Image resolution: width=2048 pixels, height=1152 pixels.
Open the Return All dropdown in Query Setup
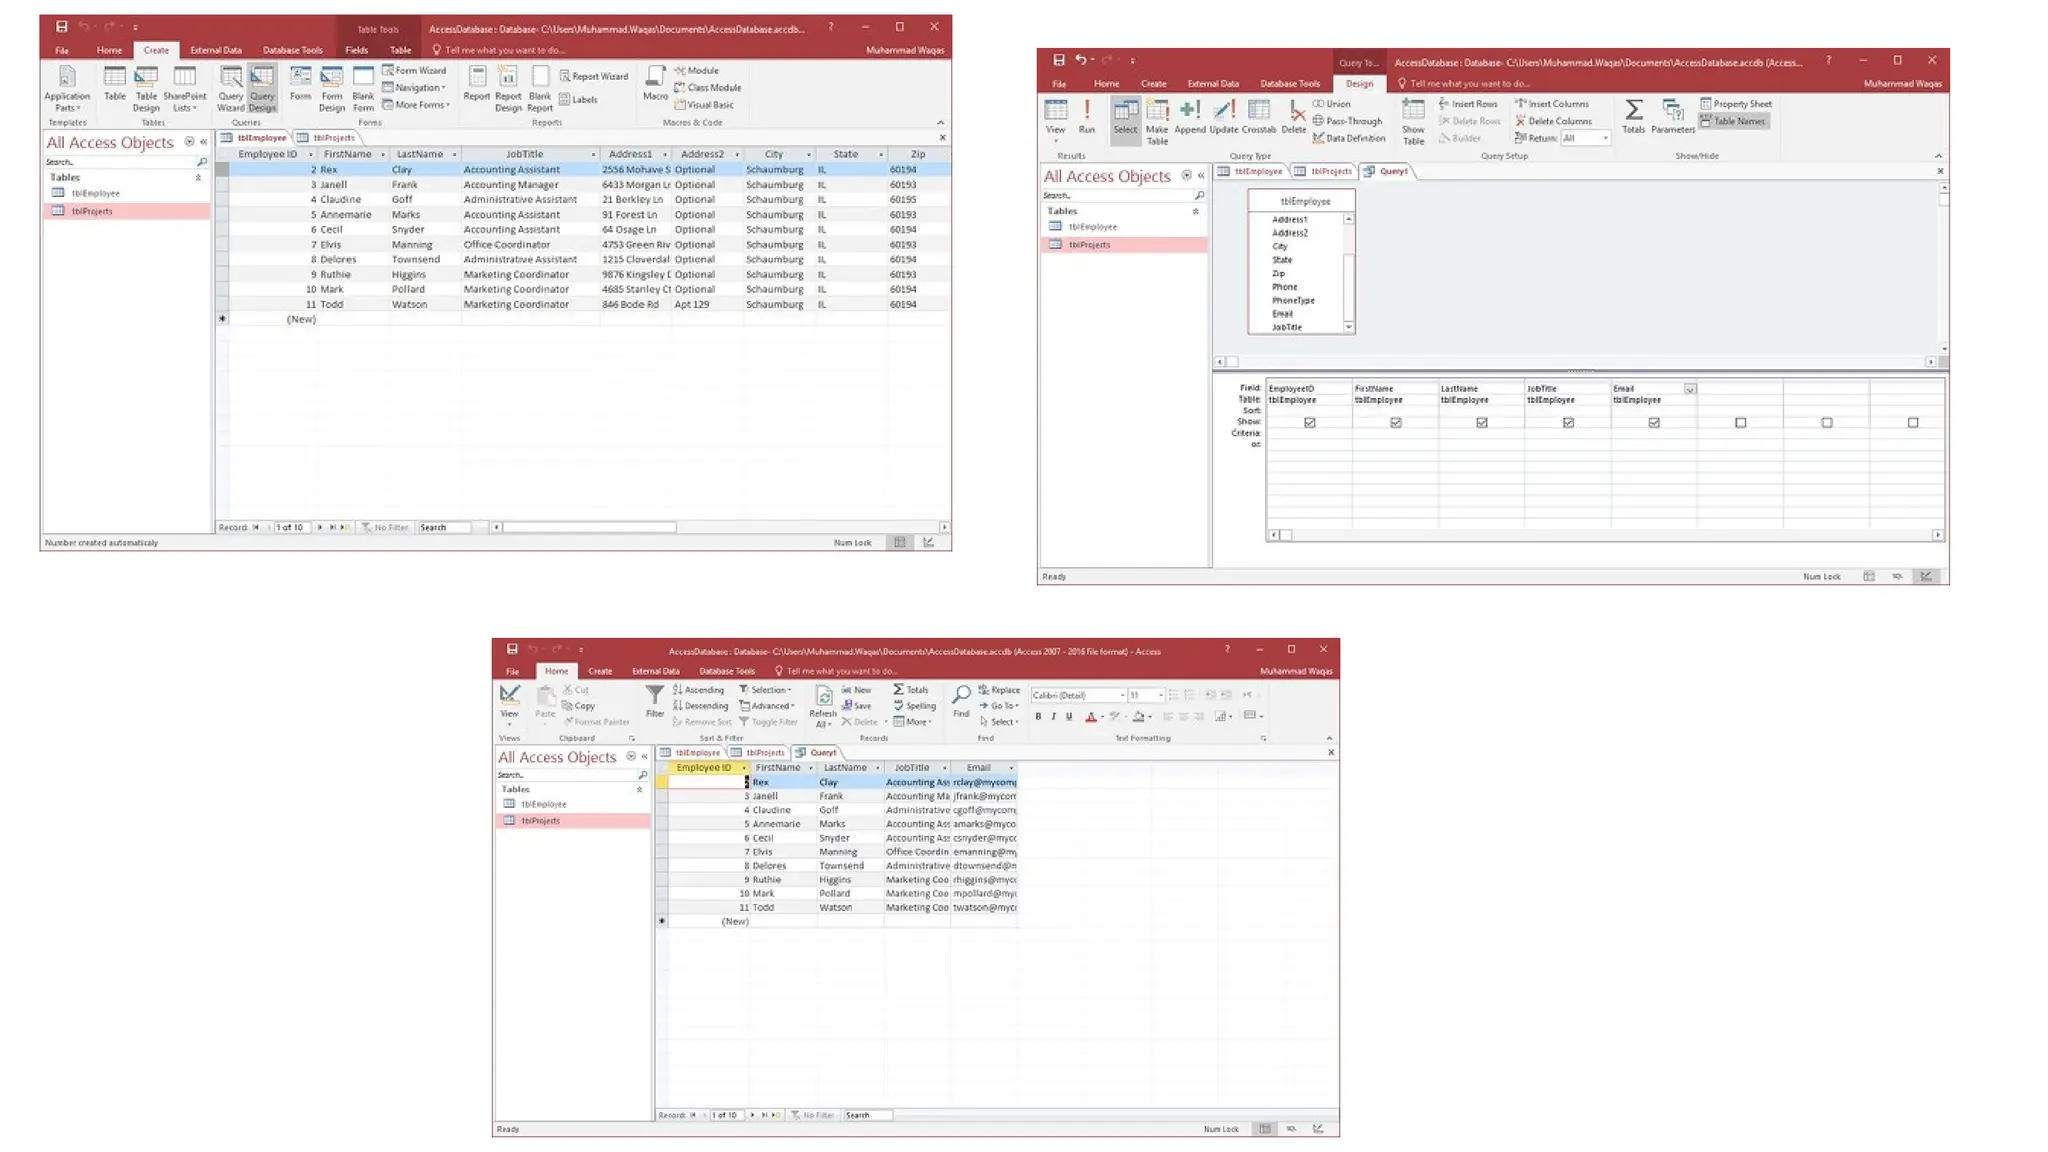[1606, 139]
